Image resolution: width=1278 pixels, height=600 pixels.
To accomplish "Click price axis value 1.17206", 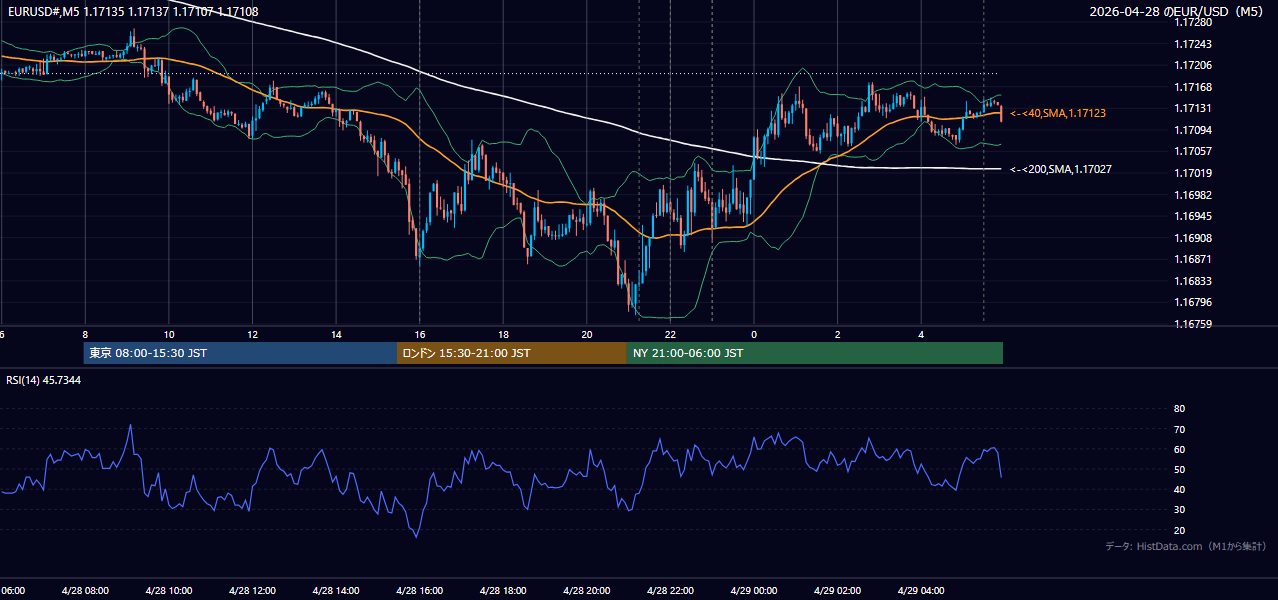I will (1193, 65).
